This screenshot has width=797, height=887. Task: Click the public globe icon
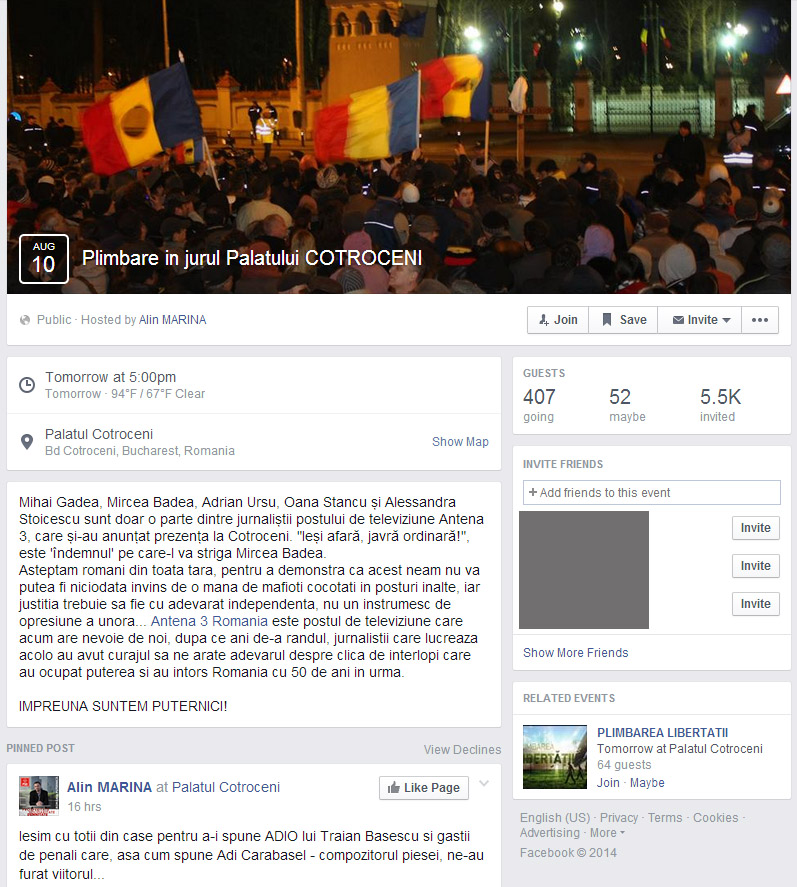[x=25, y=320]
